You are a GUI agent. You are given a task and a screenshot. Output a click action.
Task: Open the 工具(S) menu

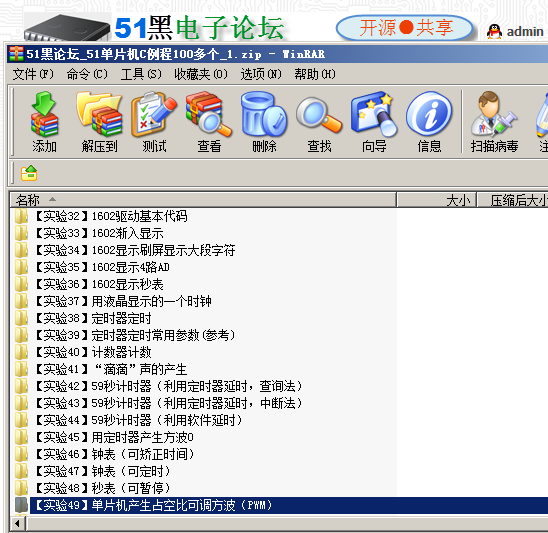[141, 74]
